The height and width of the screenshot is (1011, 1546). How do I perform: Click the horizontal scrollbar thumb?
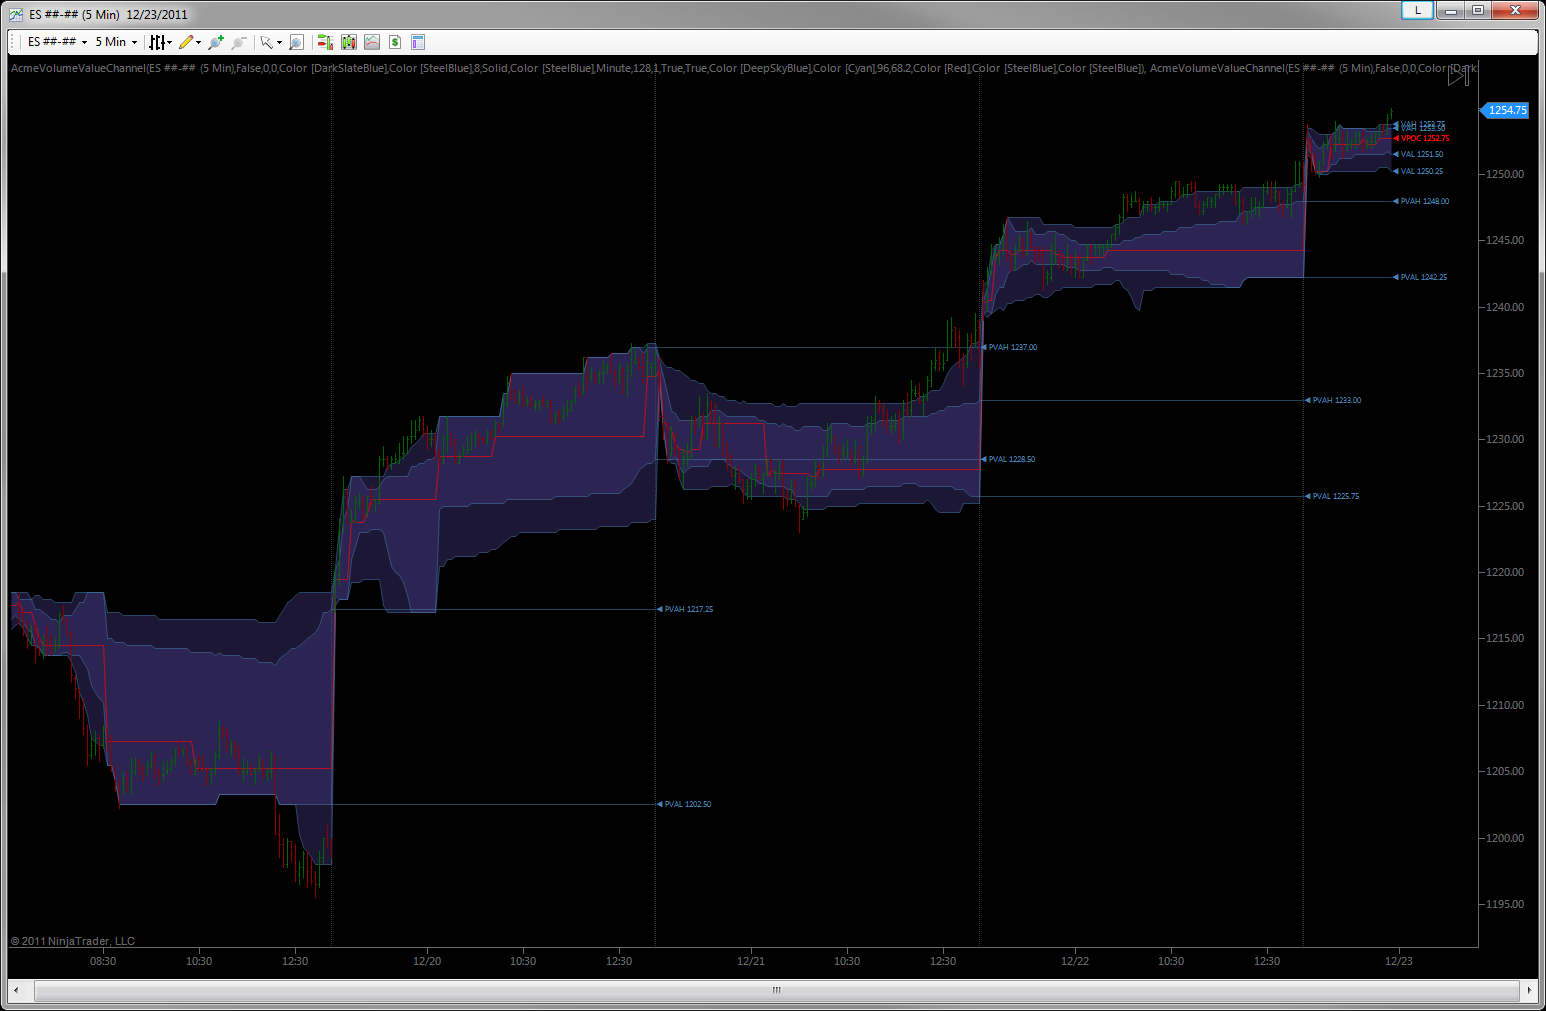[776, 990]
